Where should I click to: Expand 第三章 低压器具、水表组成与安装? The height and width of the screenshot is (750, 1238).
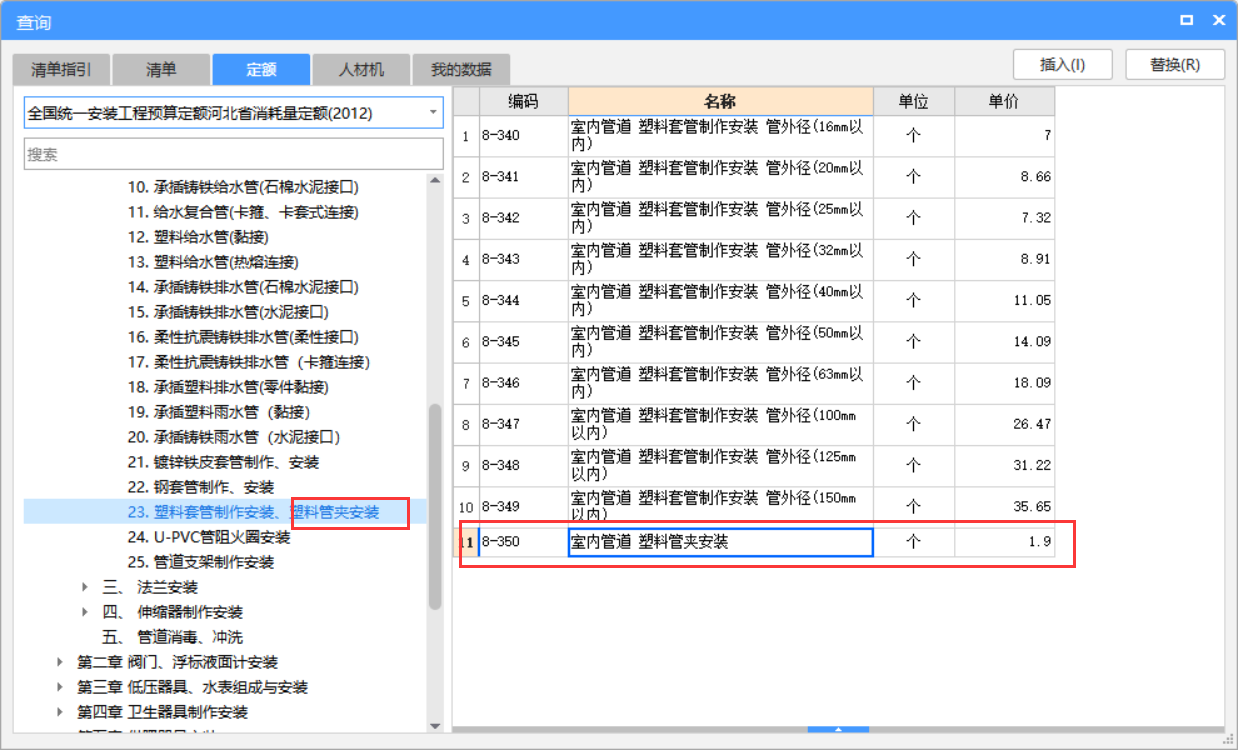coord(61,687)
